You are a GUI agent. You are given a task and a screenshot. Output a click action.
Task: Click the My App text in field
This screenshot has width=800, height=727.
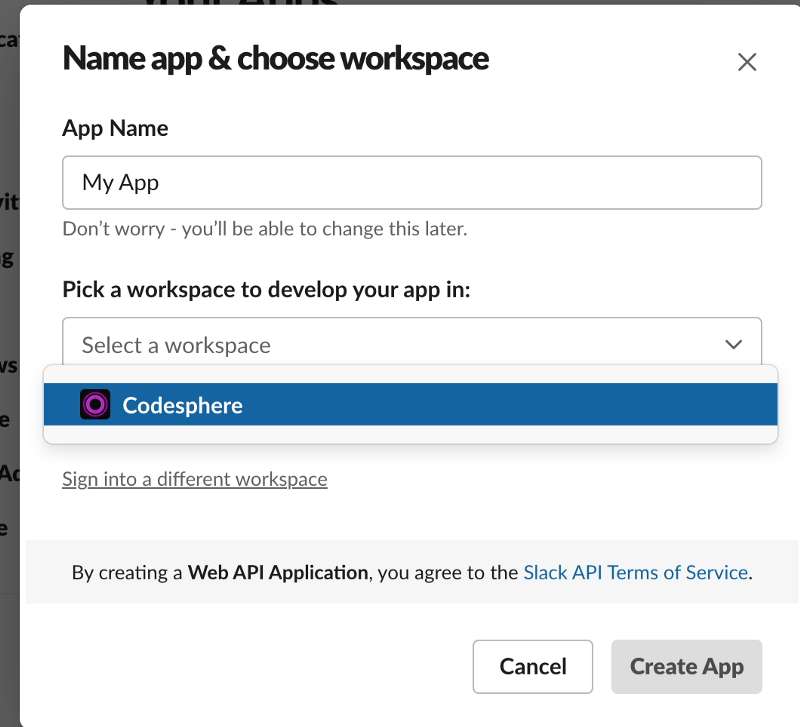tap(120, 182)
